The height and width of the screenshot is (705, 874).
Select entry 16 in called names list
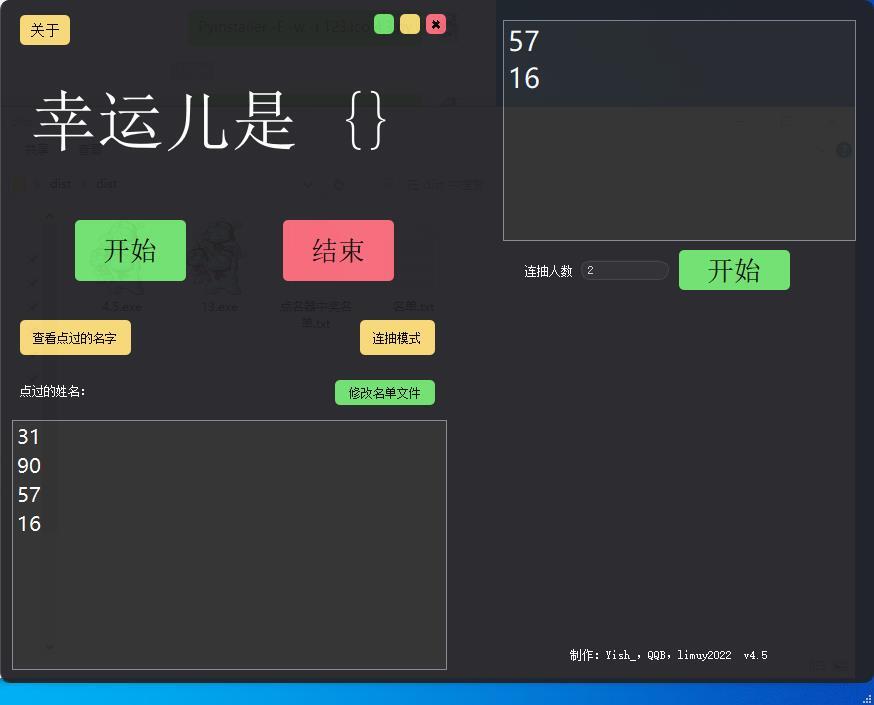pos(29,524)
